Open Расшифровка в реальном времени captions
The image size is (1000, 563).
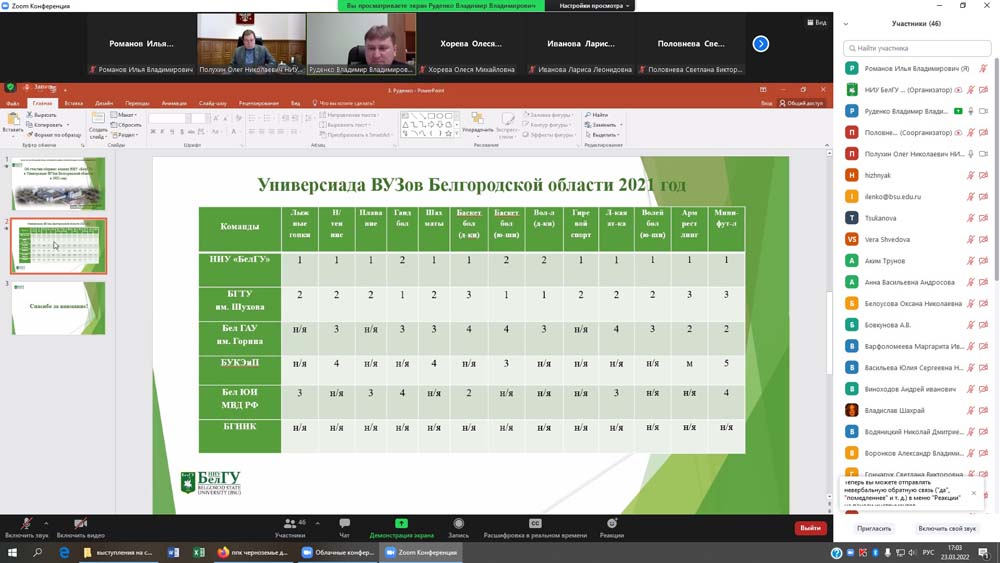[x=535, y=524]
